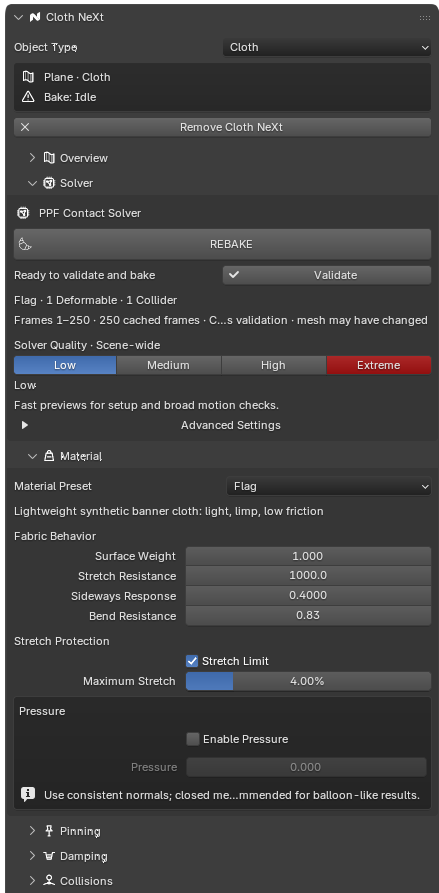This screenshot has height=893, width=439.
Task: Click the 'Solver Quality · Scene-wide' label
Action: pos(87,345)
